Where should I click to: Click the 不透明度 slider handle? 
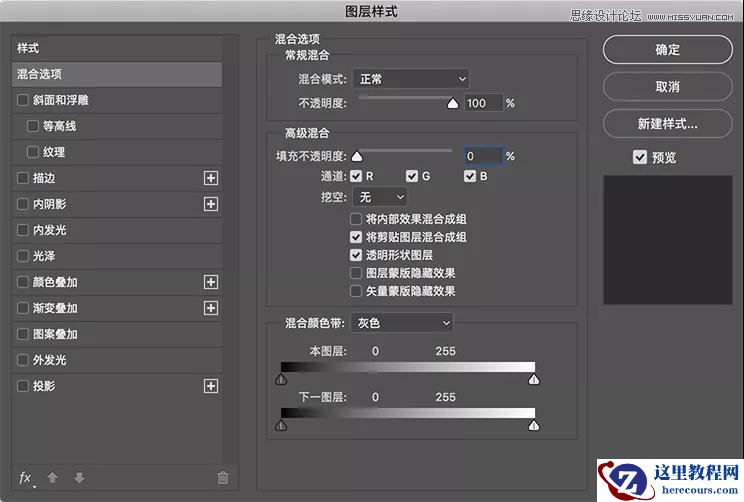tap(453, 103)
